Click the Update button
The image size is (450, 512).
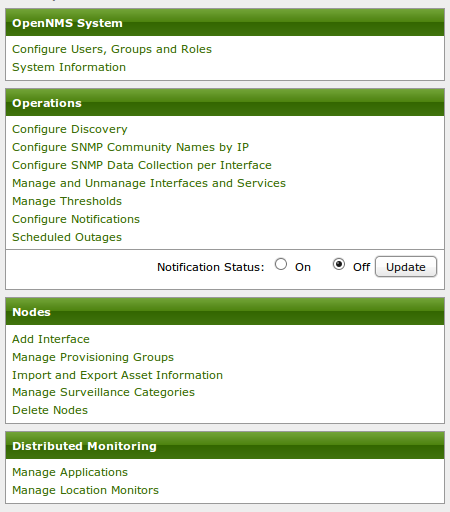click(406, 267)
